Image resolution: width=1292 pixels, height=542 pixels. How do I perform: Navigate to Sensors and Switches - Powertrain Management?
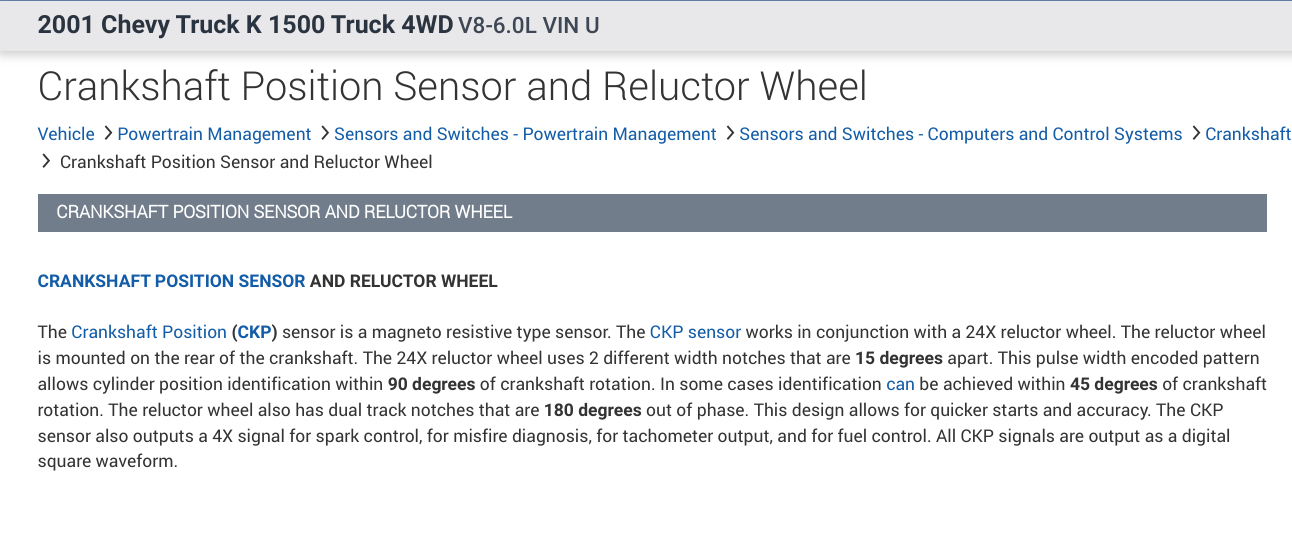coord(525,134)
